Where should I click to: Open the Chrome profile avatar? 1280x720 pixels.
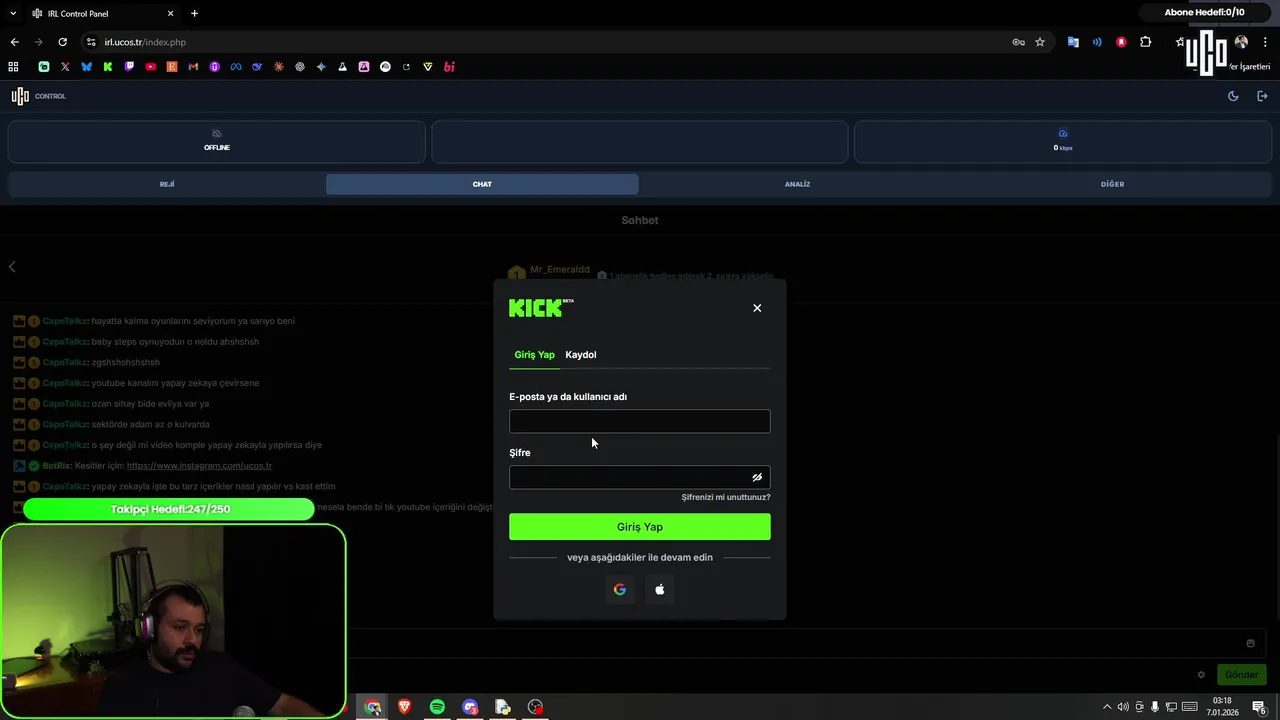(1241, 42)
